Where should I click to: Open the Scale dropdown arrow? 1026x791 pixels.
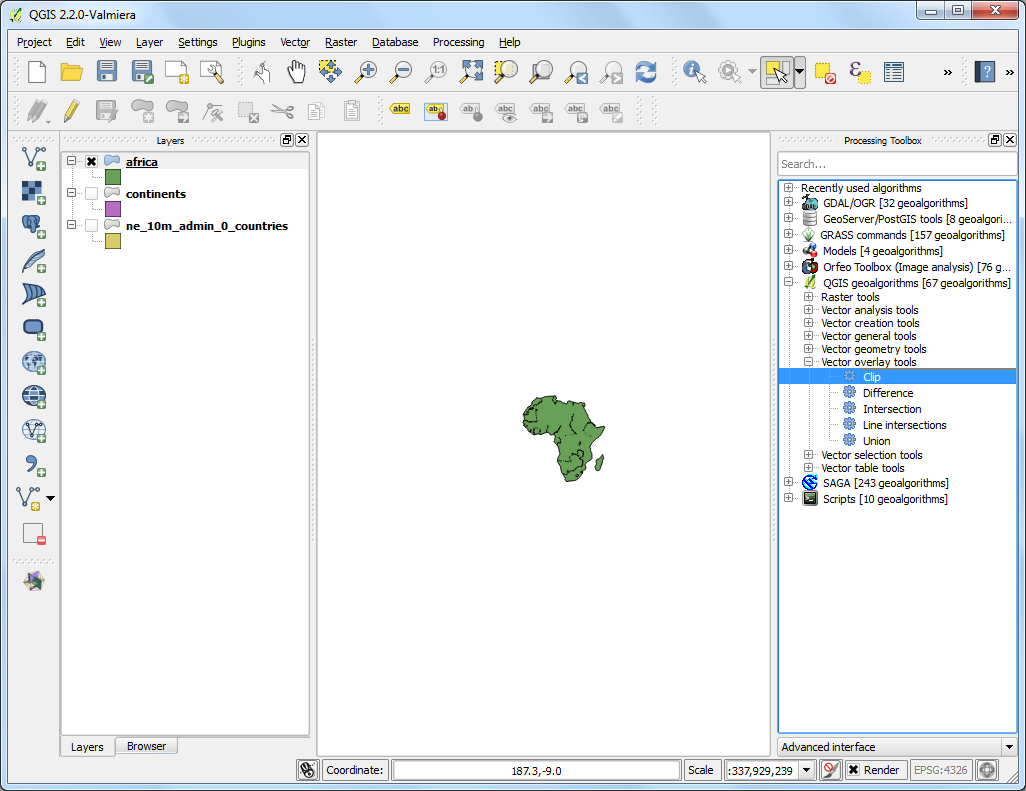(x=806, y=770)
